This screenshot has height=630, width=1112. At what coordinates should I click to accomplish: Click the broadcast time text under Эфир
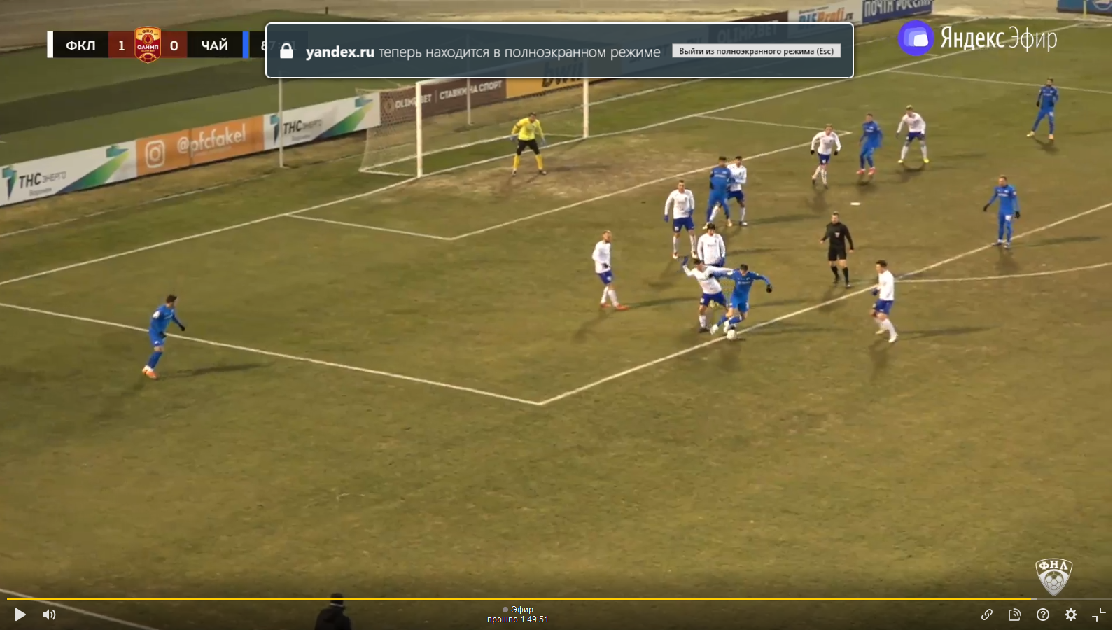pyautogui.click(x=518, y=620)
